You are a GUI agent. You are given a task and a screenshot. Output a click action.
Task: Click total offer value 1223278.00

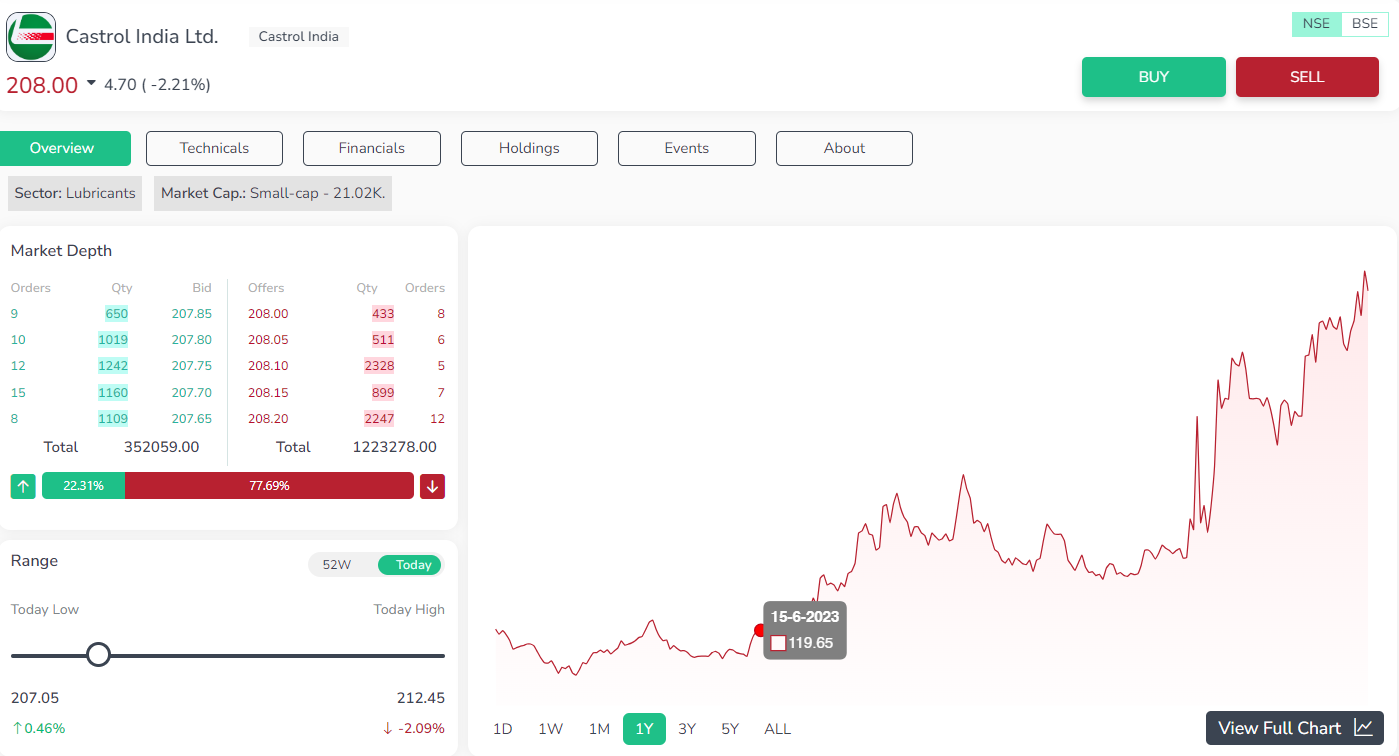point(395,447)
